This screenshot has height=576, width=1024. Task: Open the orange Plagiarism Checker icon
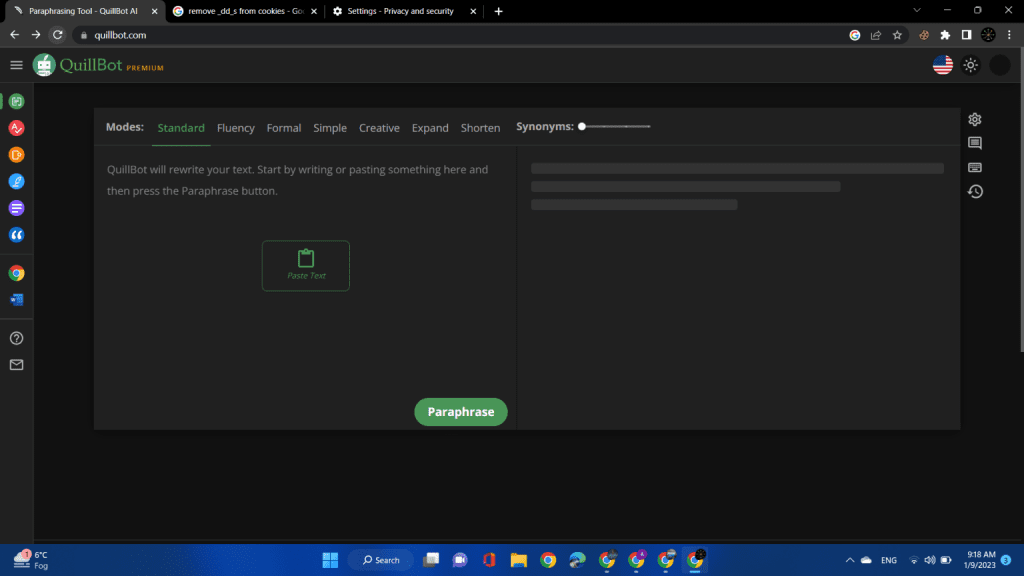tap(16, 155)
